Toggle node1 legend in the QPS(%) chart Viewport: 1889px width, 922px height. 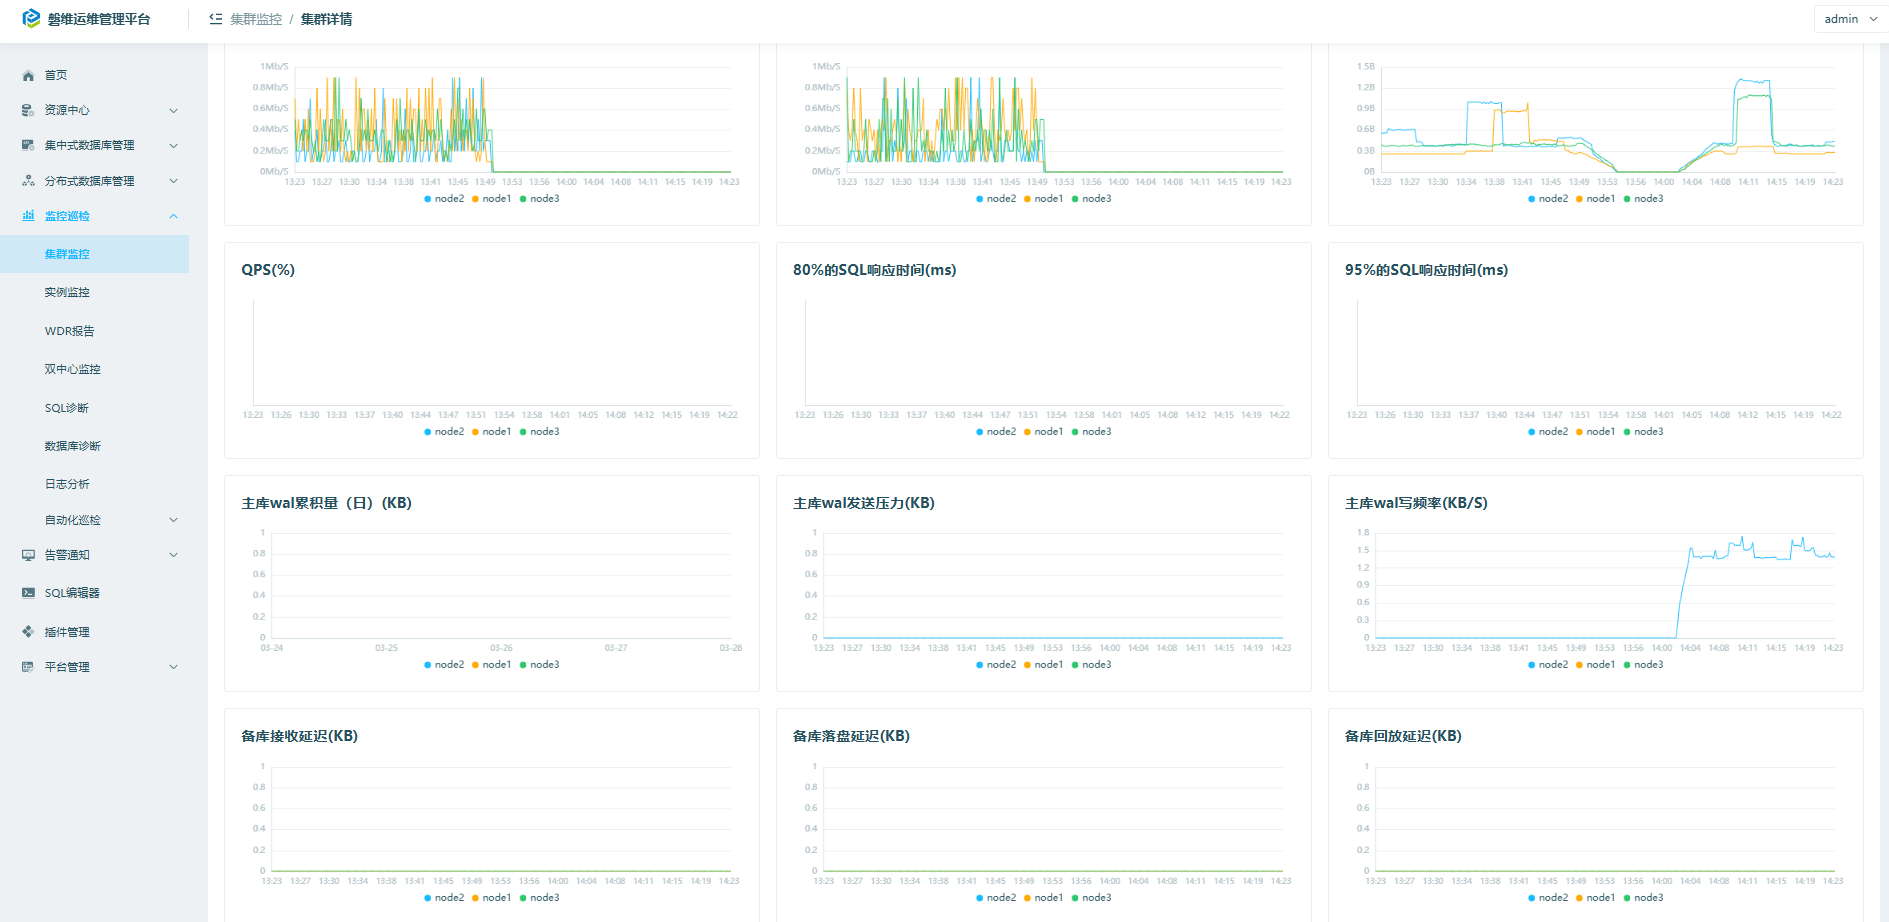492,432
